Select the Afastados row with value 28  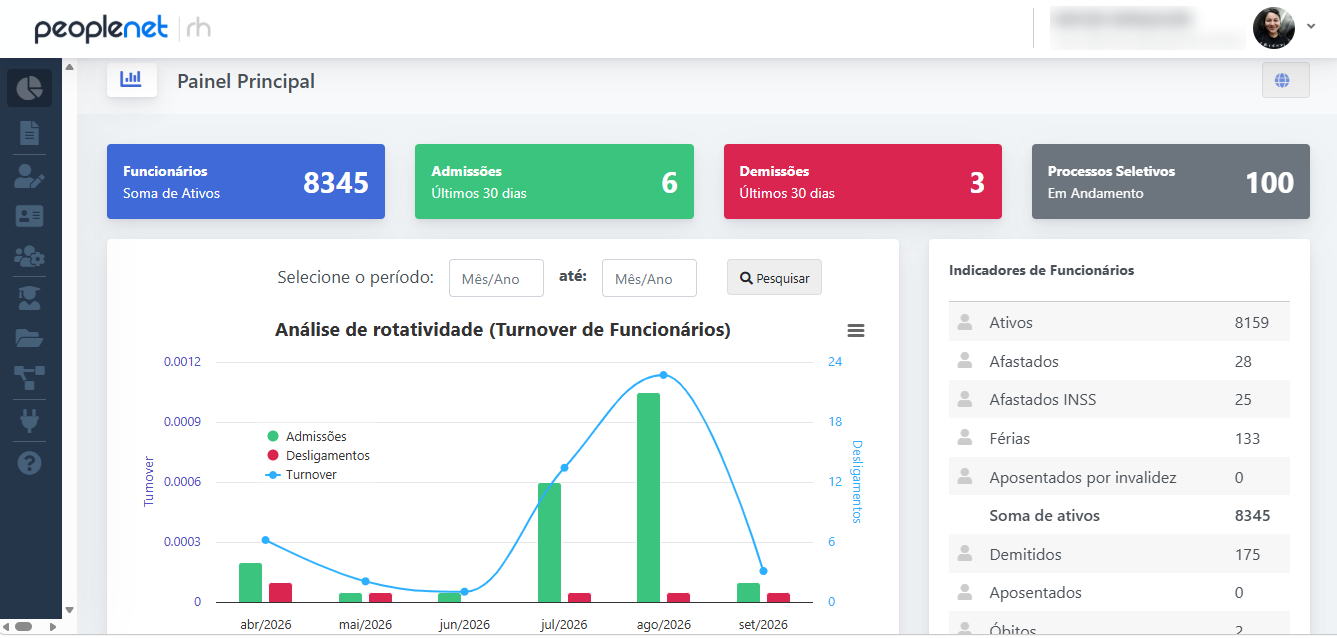(x=1119, y=361)
